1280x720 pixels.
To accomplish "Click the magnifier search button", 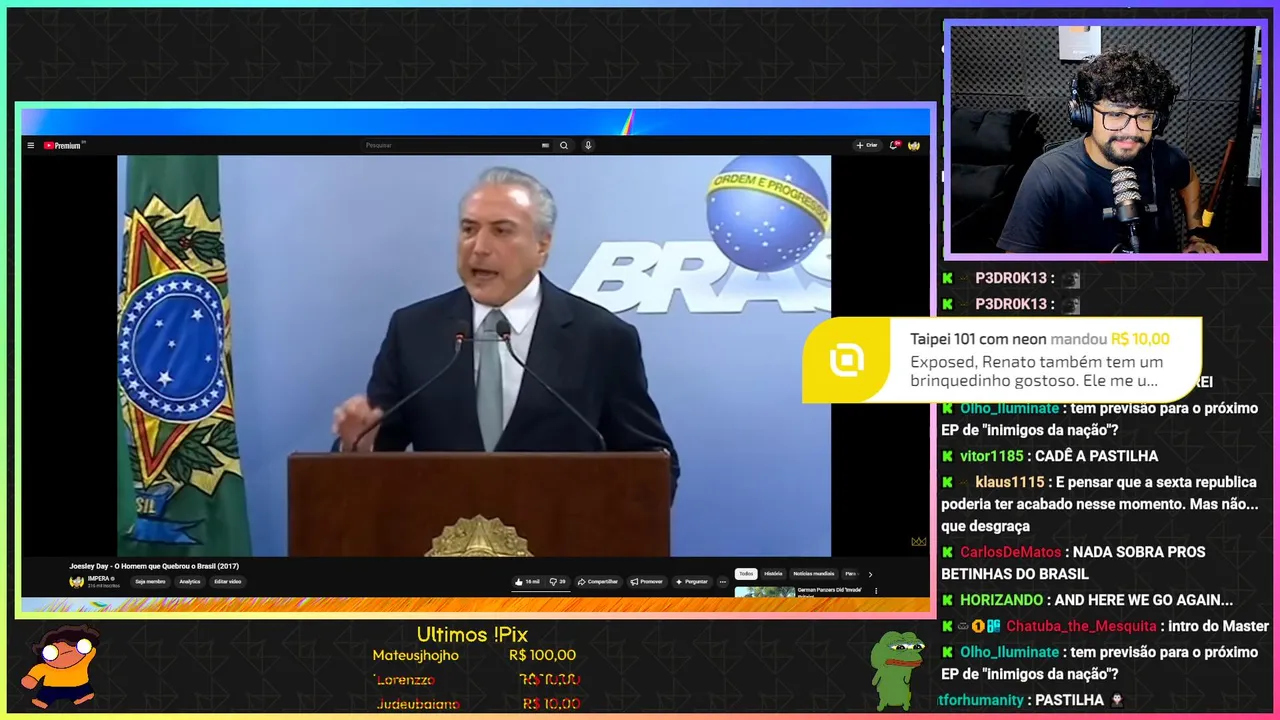I will tap(564, 145).
